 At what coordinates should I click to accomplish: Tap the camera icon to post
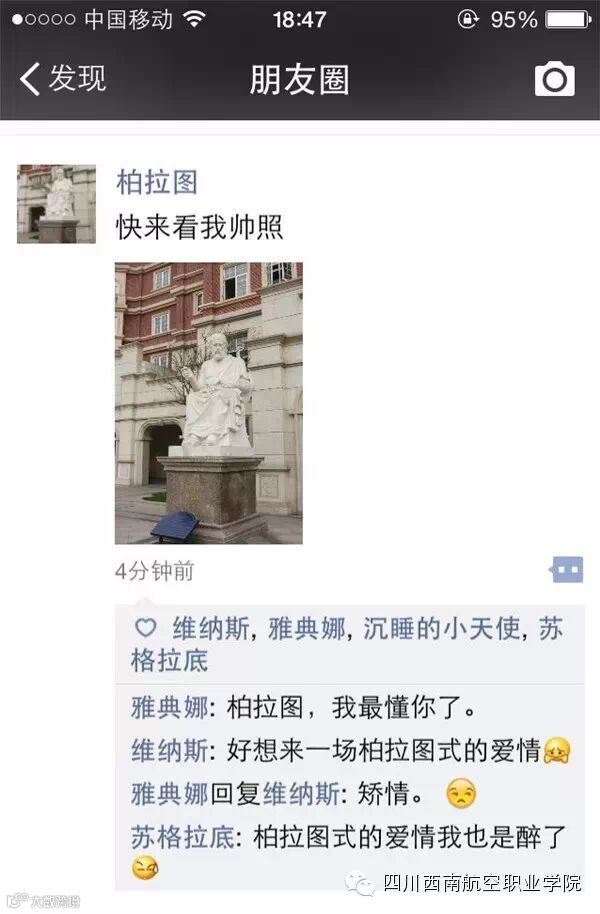555,79
